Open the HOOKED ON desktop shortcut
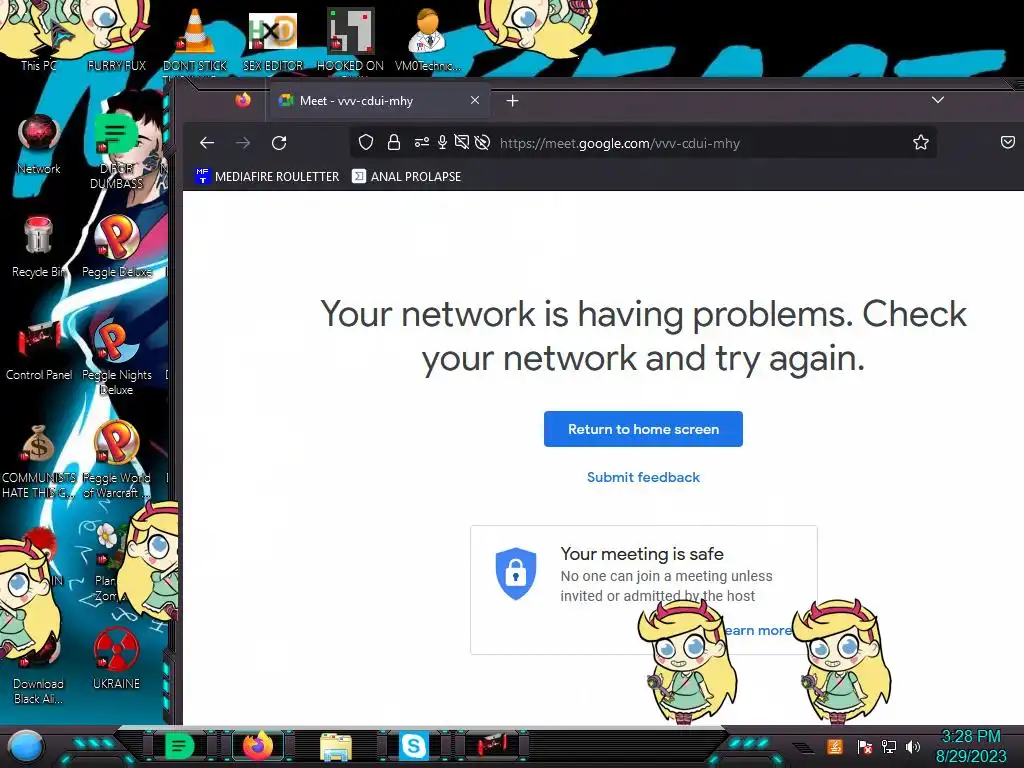 pos(350,39)
